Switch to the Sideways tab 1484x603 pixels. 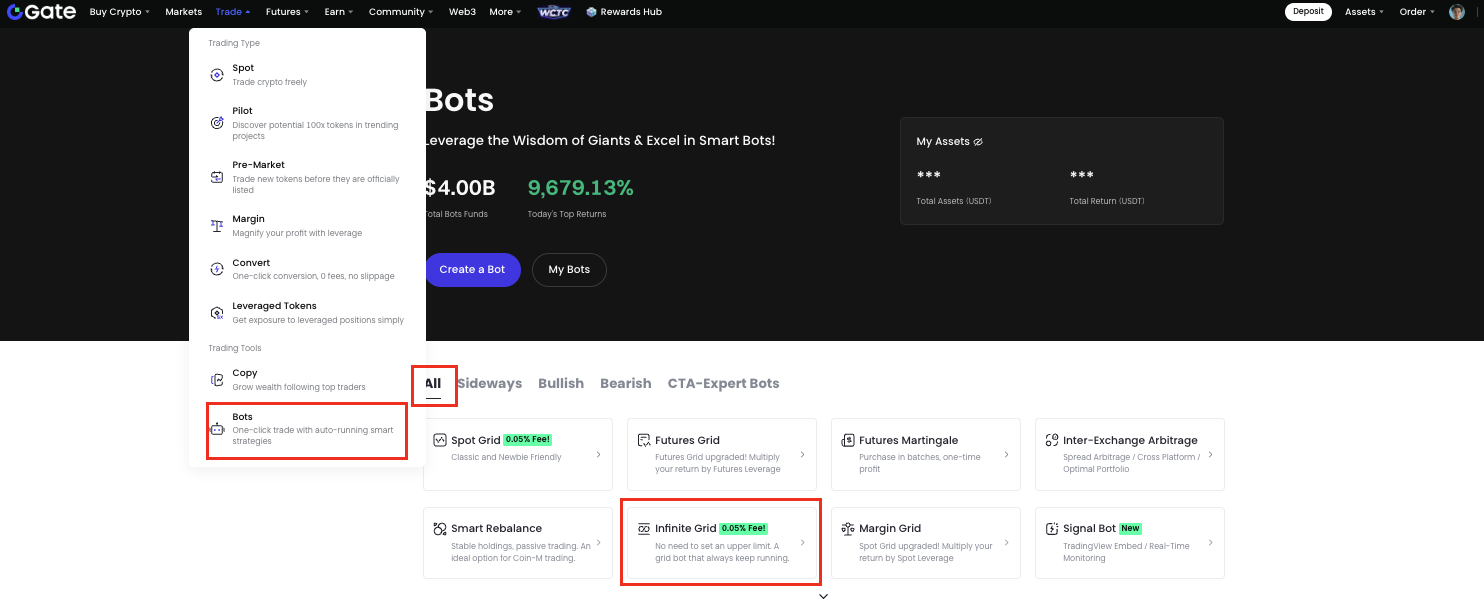[489, 384]
